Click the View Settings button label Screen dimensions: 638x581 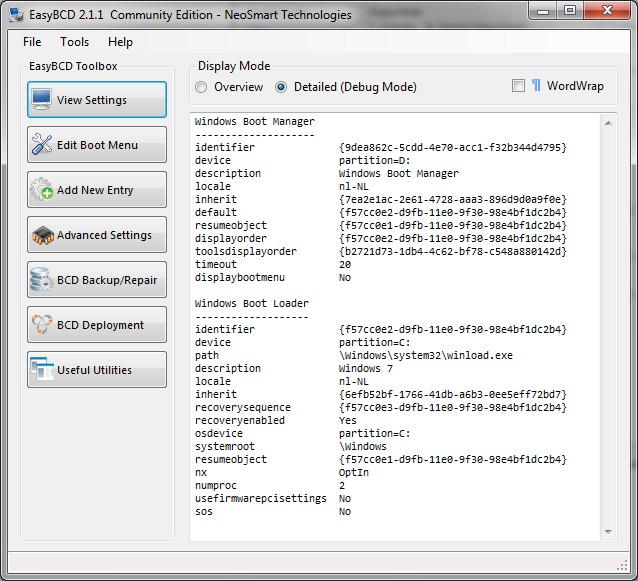(x=92, y=100)
